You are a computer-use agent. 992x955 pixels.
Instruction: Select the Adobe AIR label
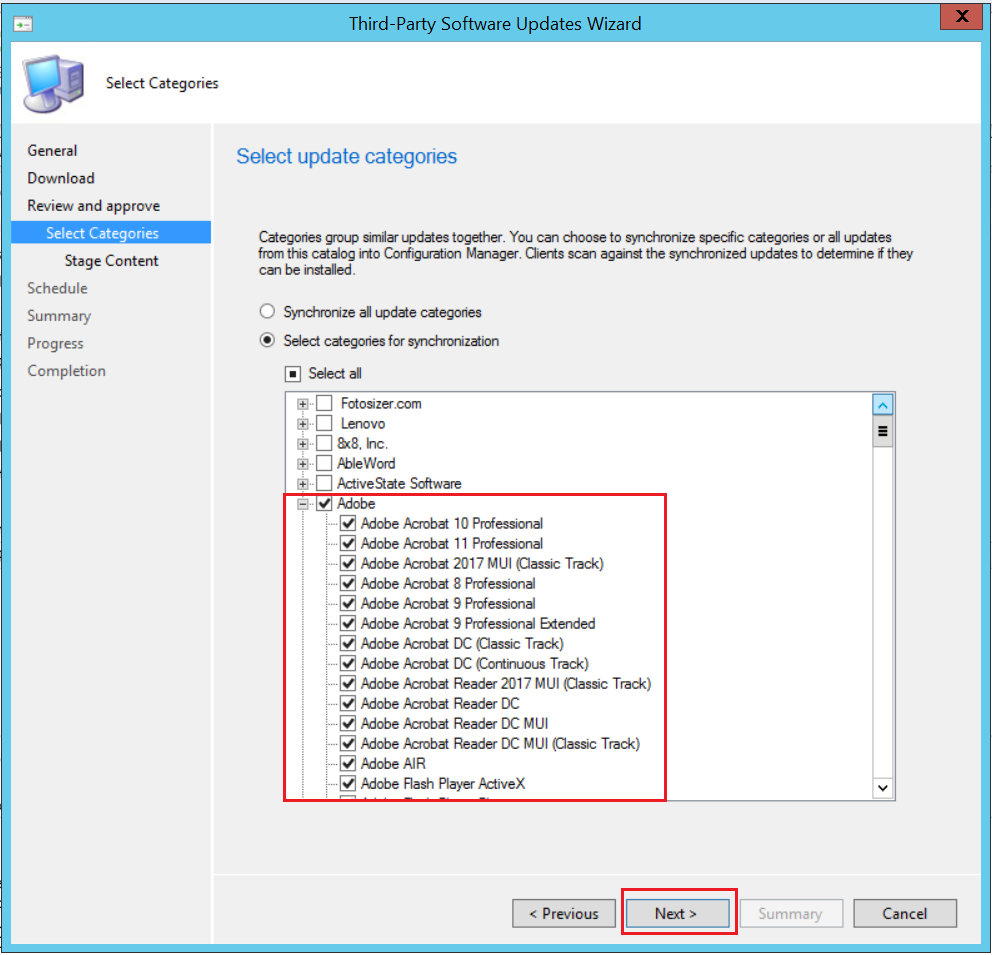pyautogui.click(x=394, y=763)
